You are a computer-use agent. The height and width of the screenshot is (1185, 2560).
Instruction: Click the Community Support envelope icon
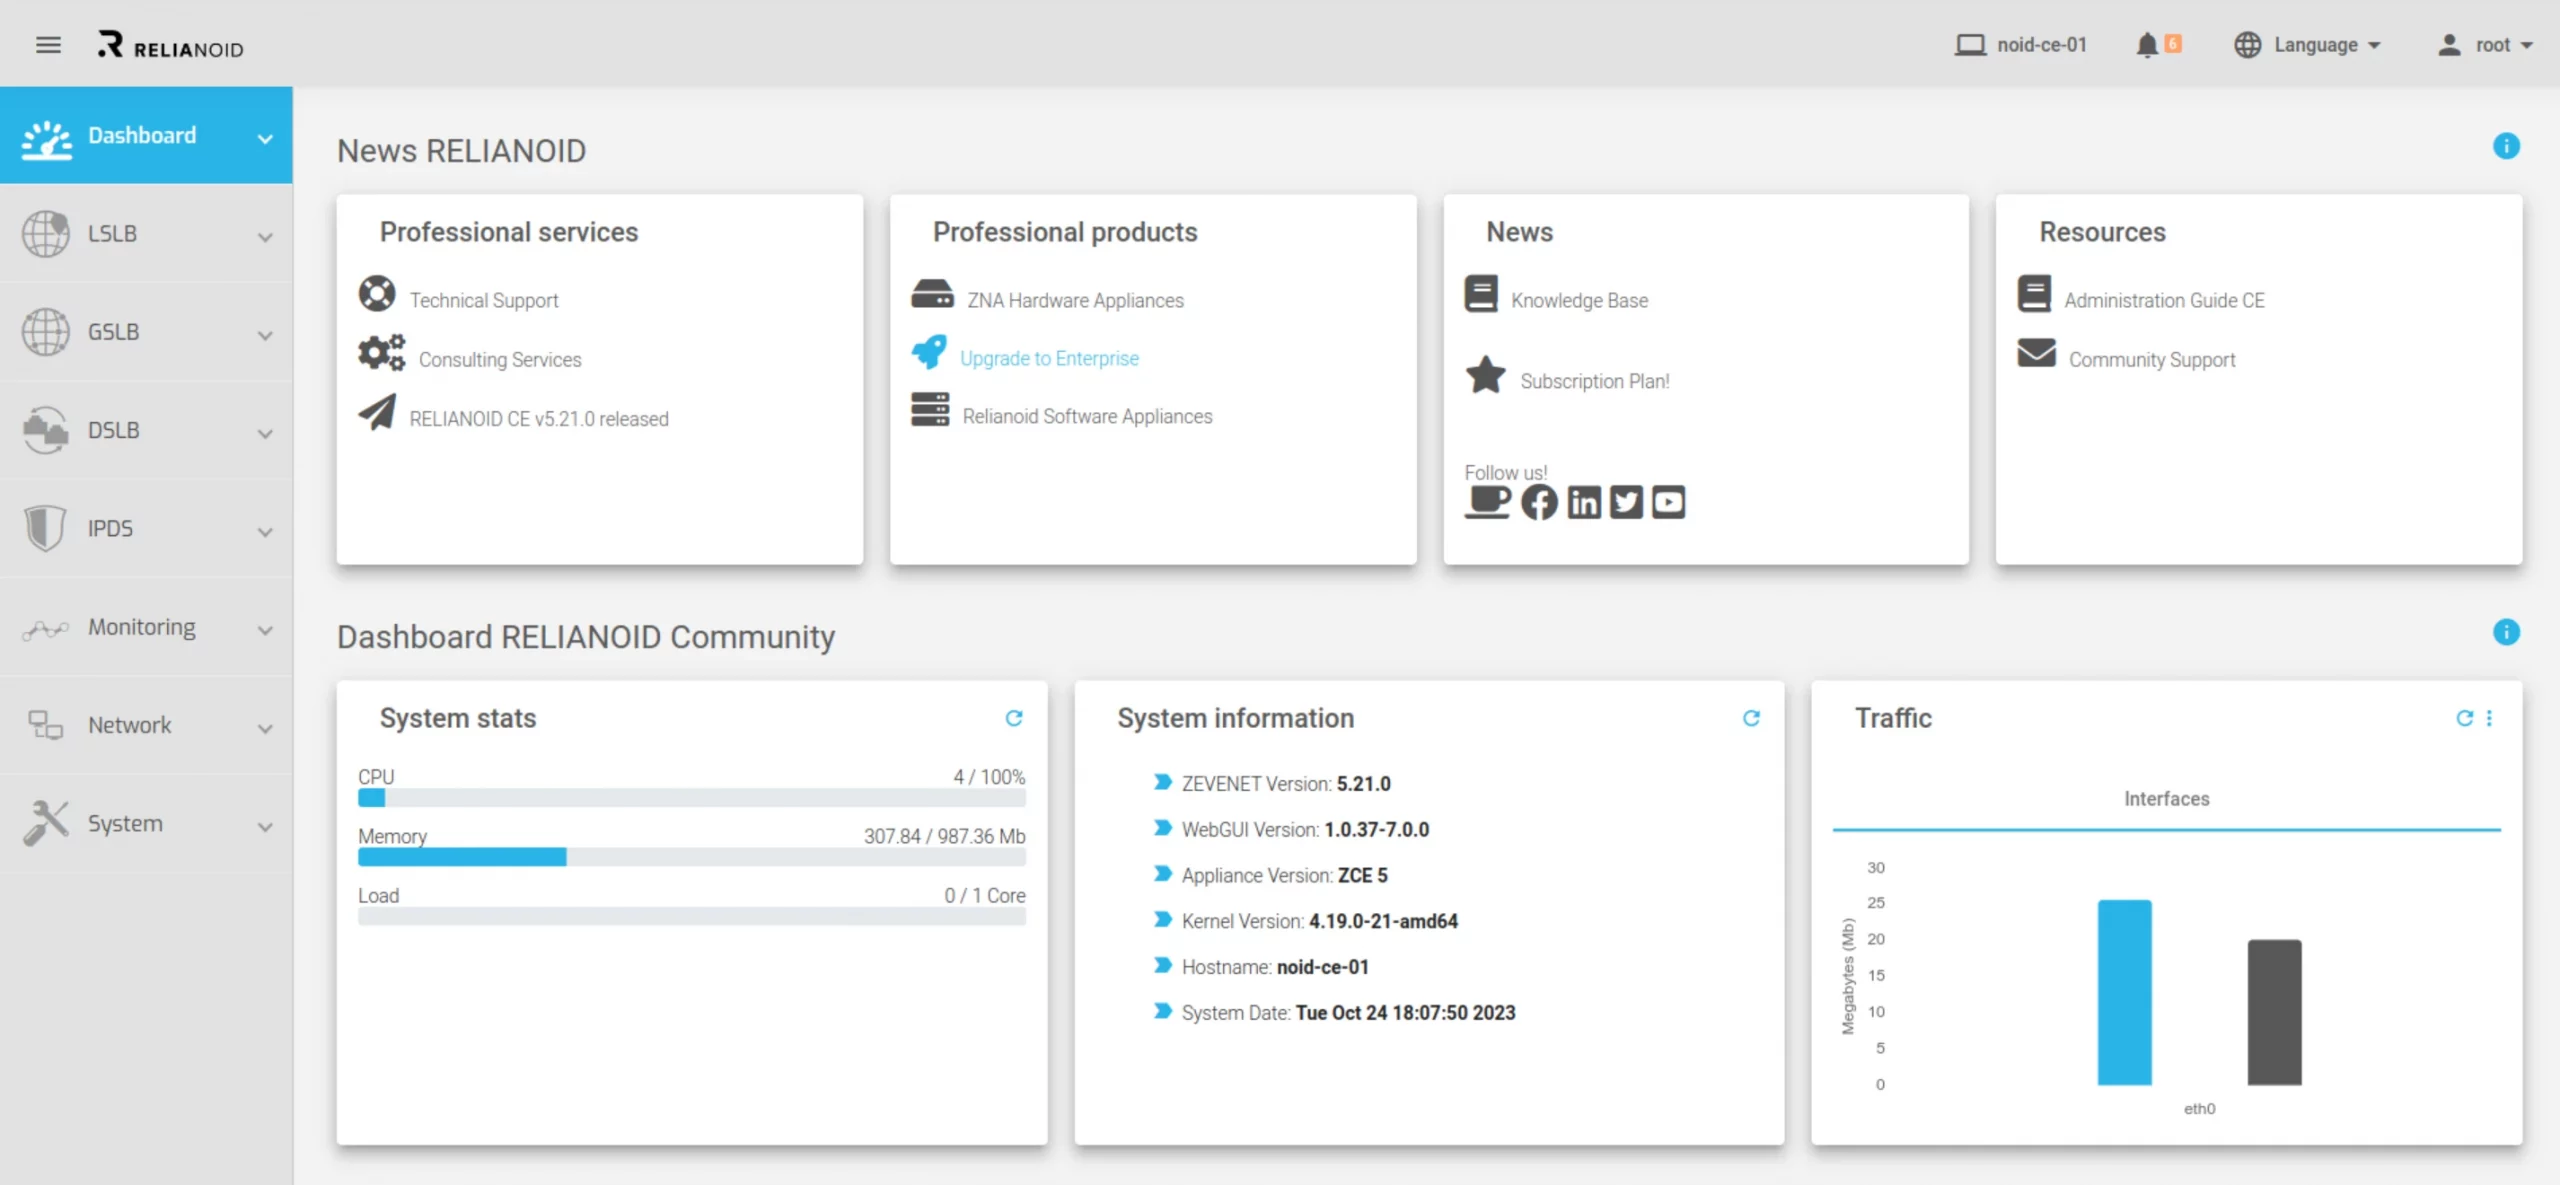click(x=2037, y=353)
